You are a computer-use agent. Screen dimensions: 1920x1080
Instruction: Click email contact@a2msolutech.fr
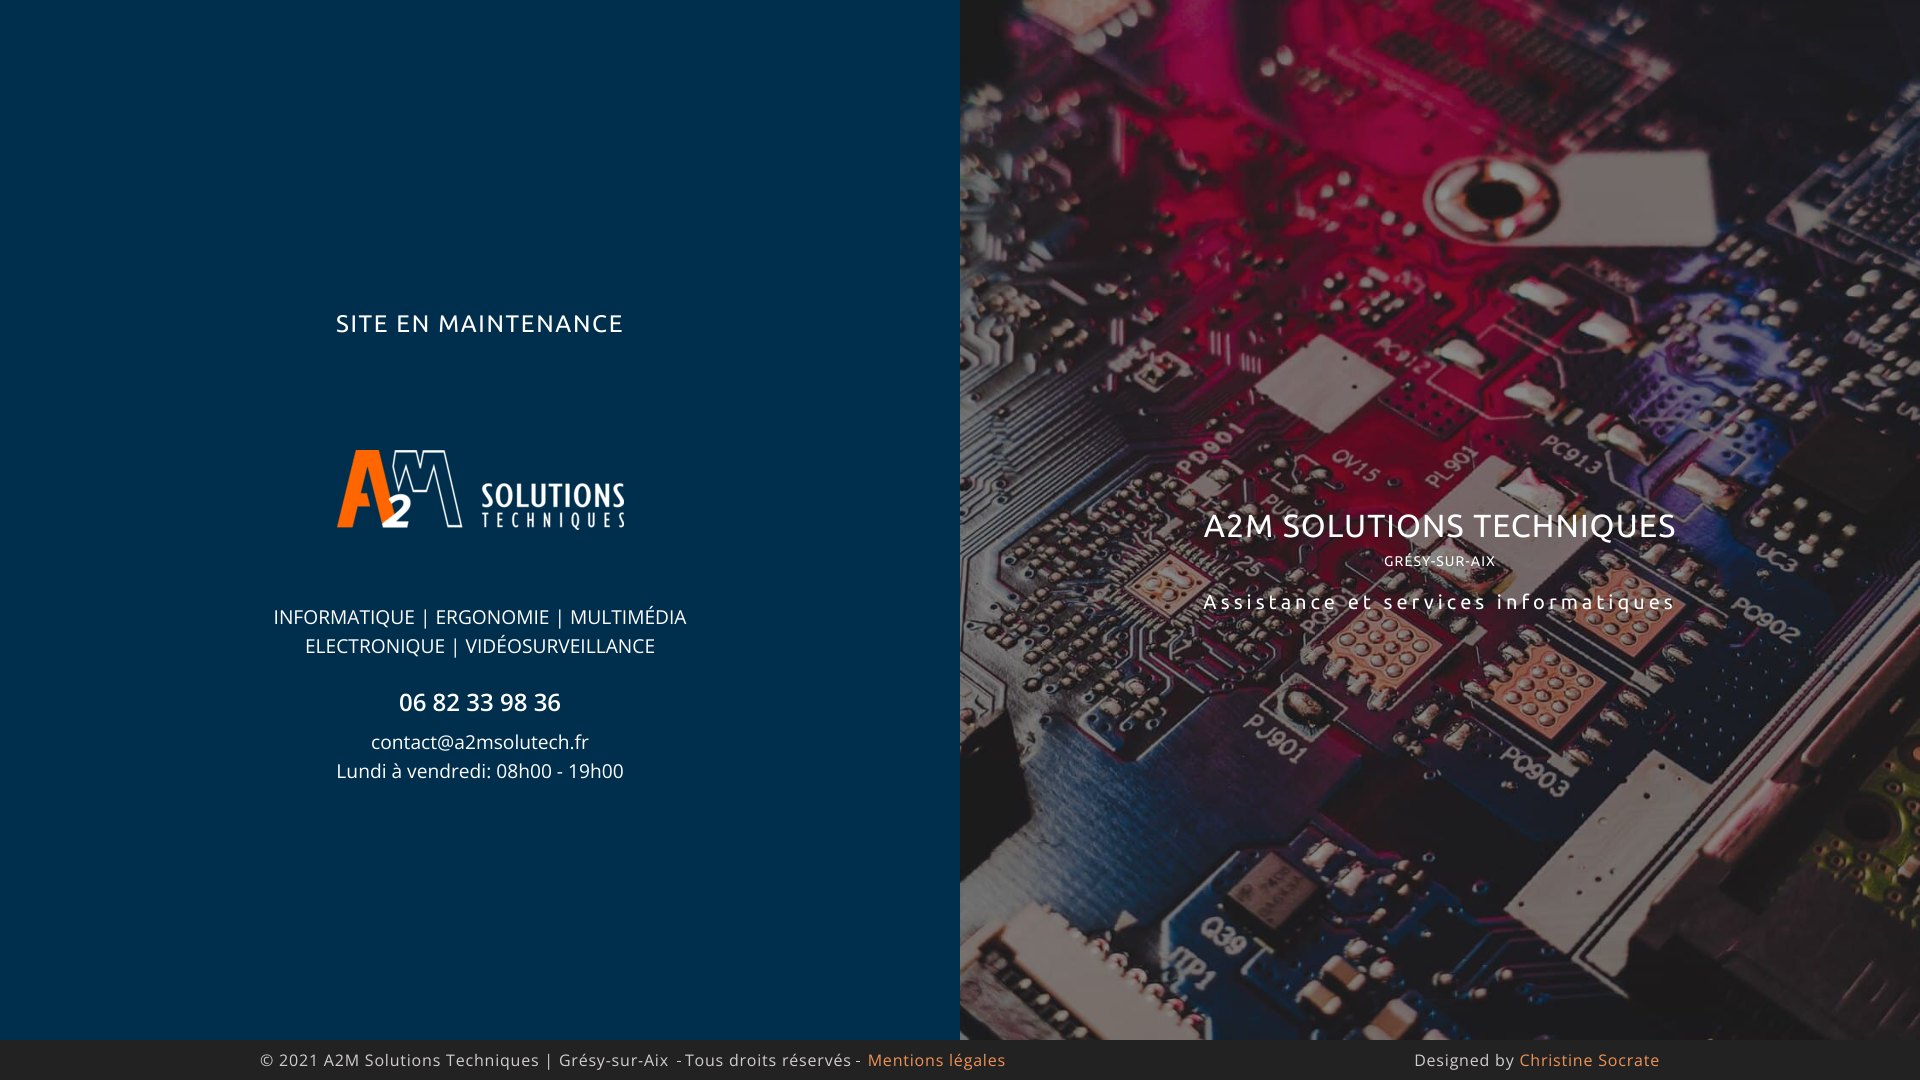pyautogui.click(x=480, y=742)
